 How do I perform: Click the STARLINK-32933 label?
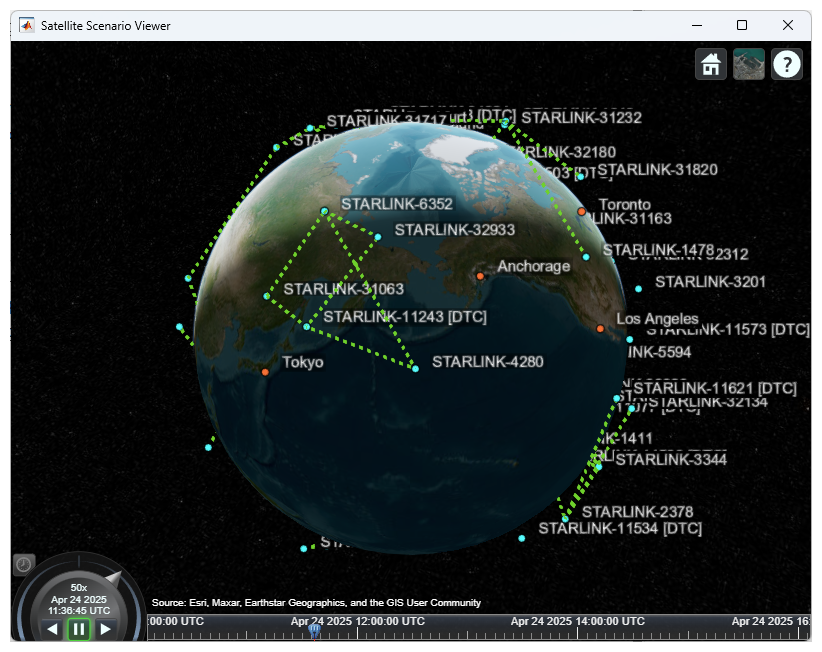pyautogui.click(x=455, y=230)
